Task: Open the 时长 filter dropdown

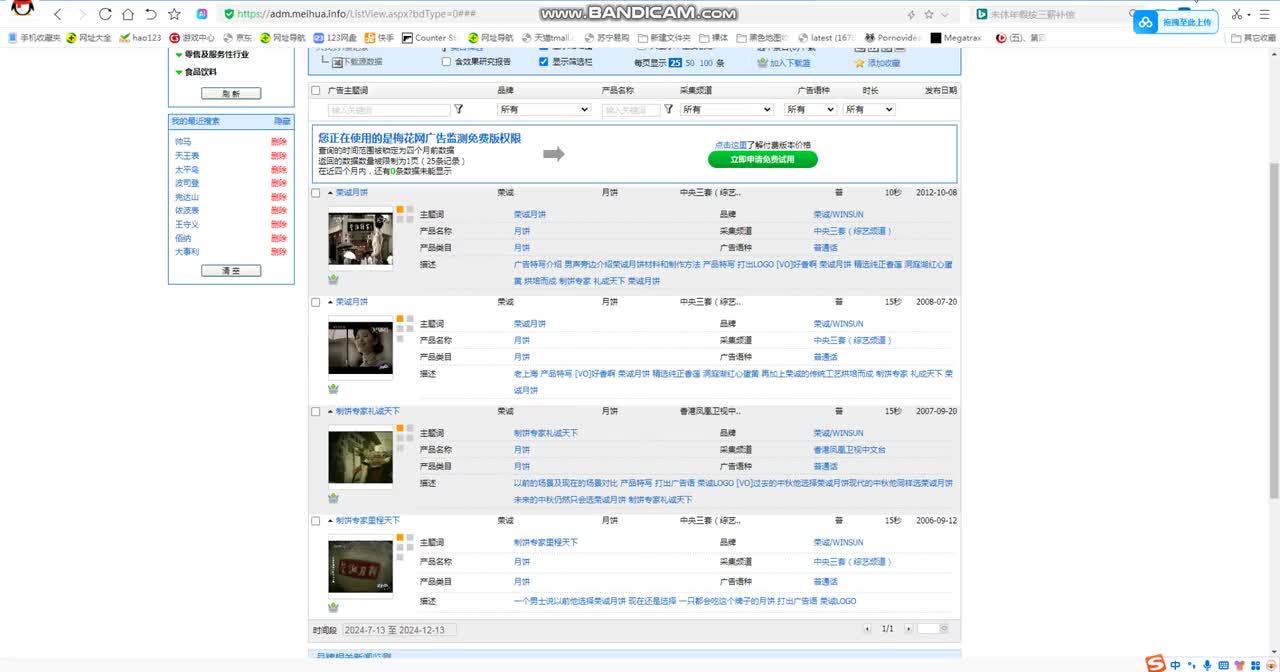Action: (868, 109)
